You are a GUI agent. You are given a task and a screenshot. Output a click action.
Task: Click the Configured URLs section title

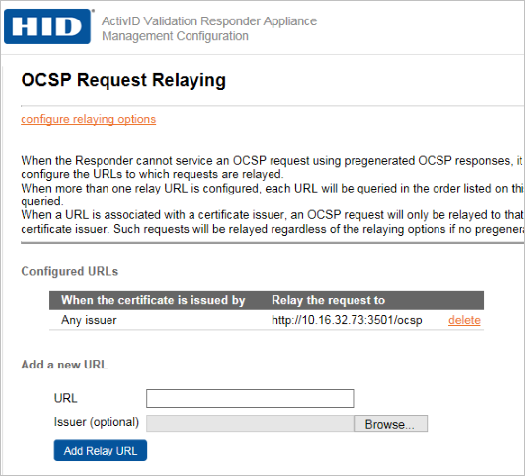coord(70,271)
